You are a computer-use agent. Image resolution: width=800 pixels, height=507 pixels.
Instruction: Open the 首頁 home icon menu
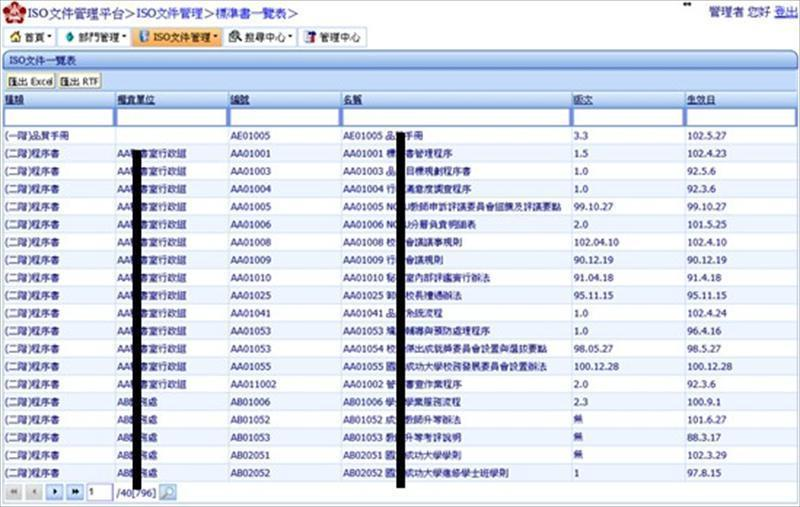coord(31,37)
